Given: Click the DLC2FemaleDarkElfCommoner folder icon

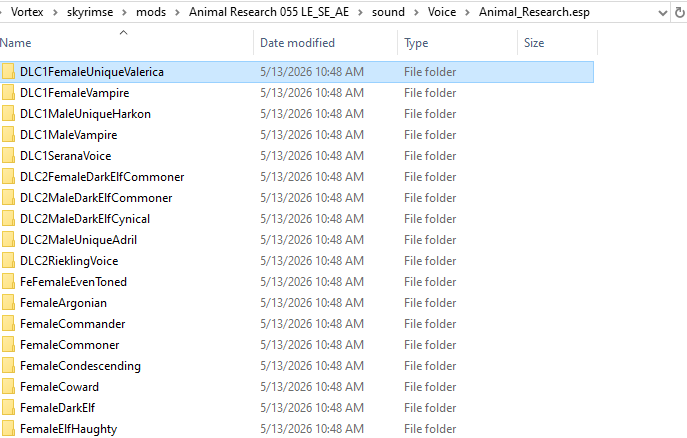Looking at the screenshot, I should (8, 177).
